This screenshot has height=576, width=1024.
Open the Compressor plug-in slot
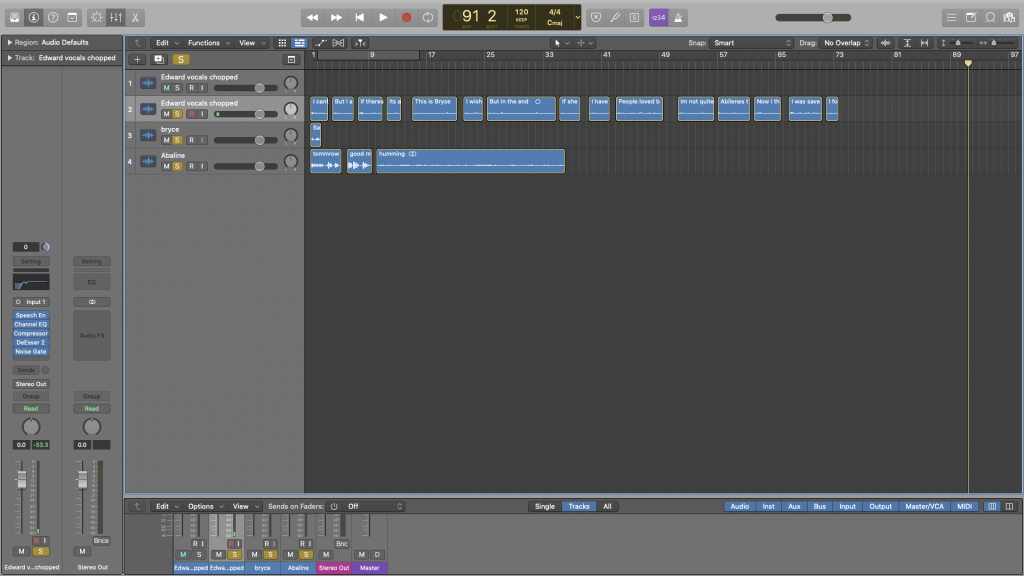(31, 334)
